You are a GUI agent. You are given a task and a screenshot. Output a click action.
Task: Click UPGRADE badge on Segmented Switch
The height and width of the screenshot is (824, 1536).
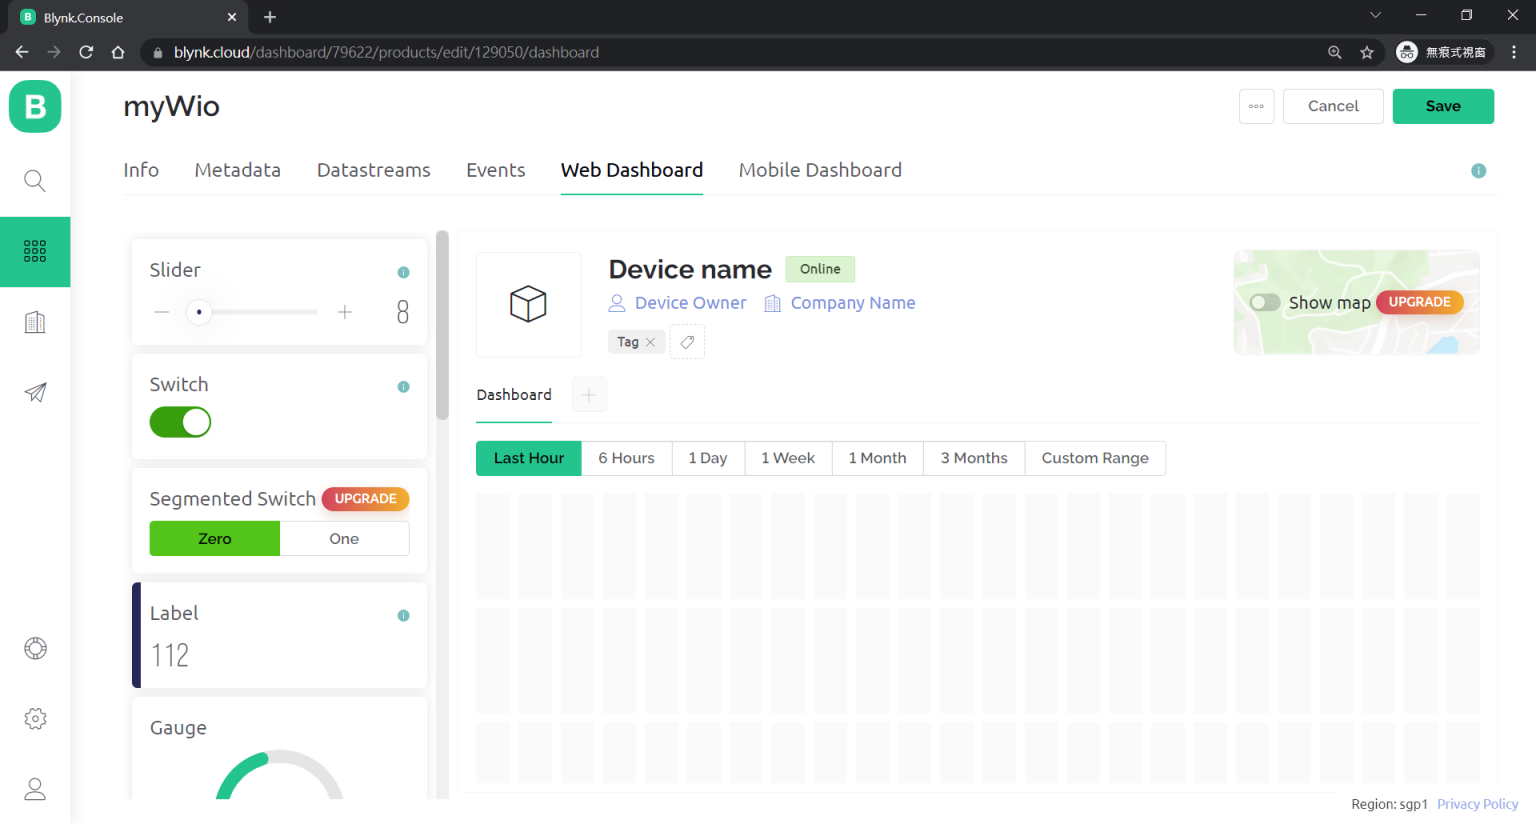(x=365, y=499)
